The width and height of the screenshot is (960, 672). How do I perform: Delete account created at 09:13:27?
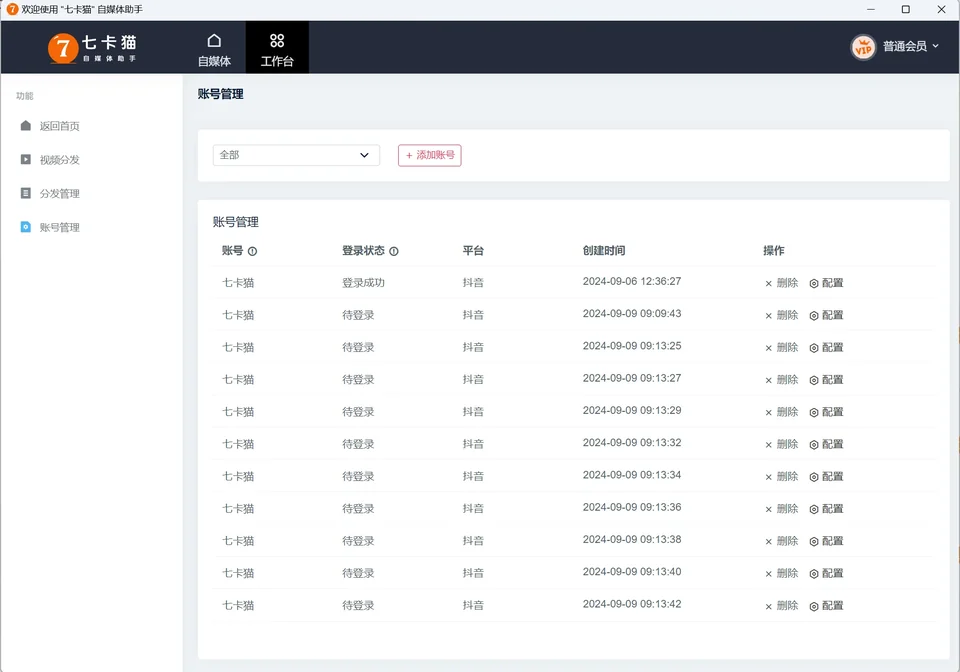[x=781, y=379]
